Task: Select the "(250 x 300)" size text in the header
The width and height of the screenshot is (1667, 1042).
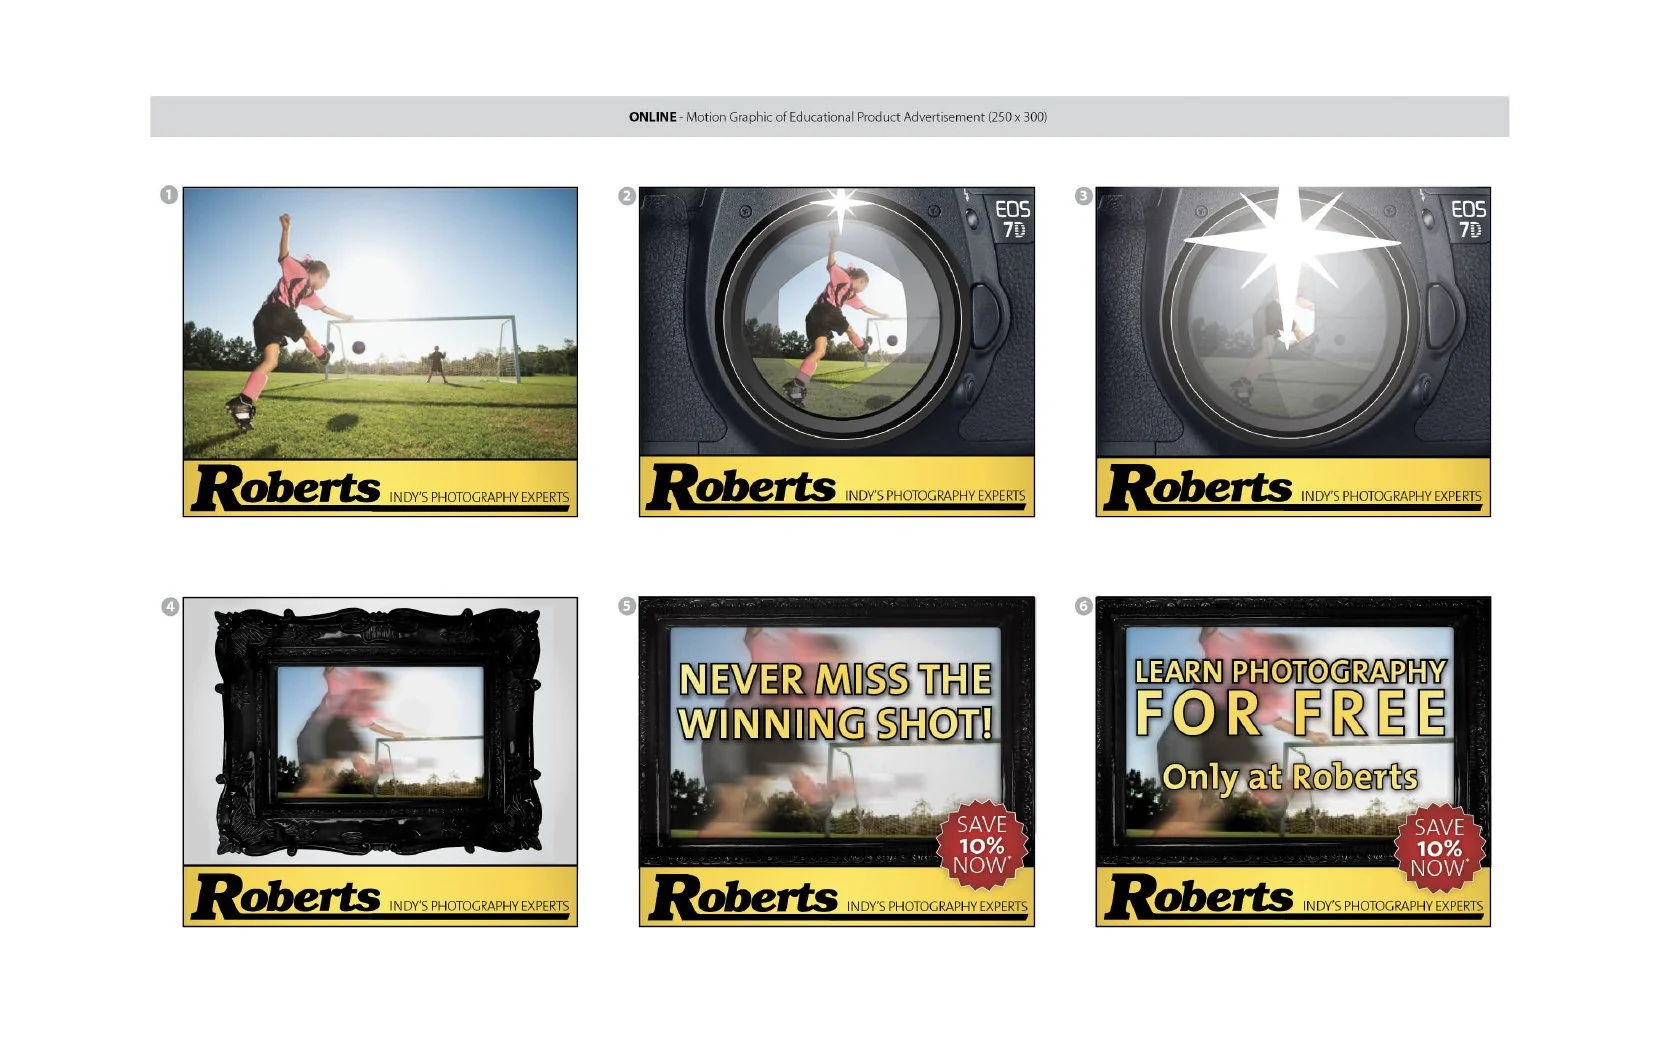Action: click(x=1017, y=117)
